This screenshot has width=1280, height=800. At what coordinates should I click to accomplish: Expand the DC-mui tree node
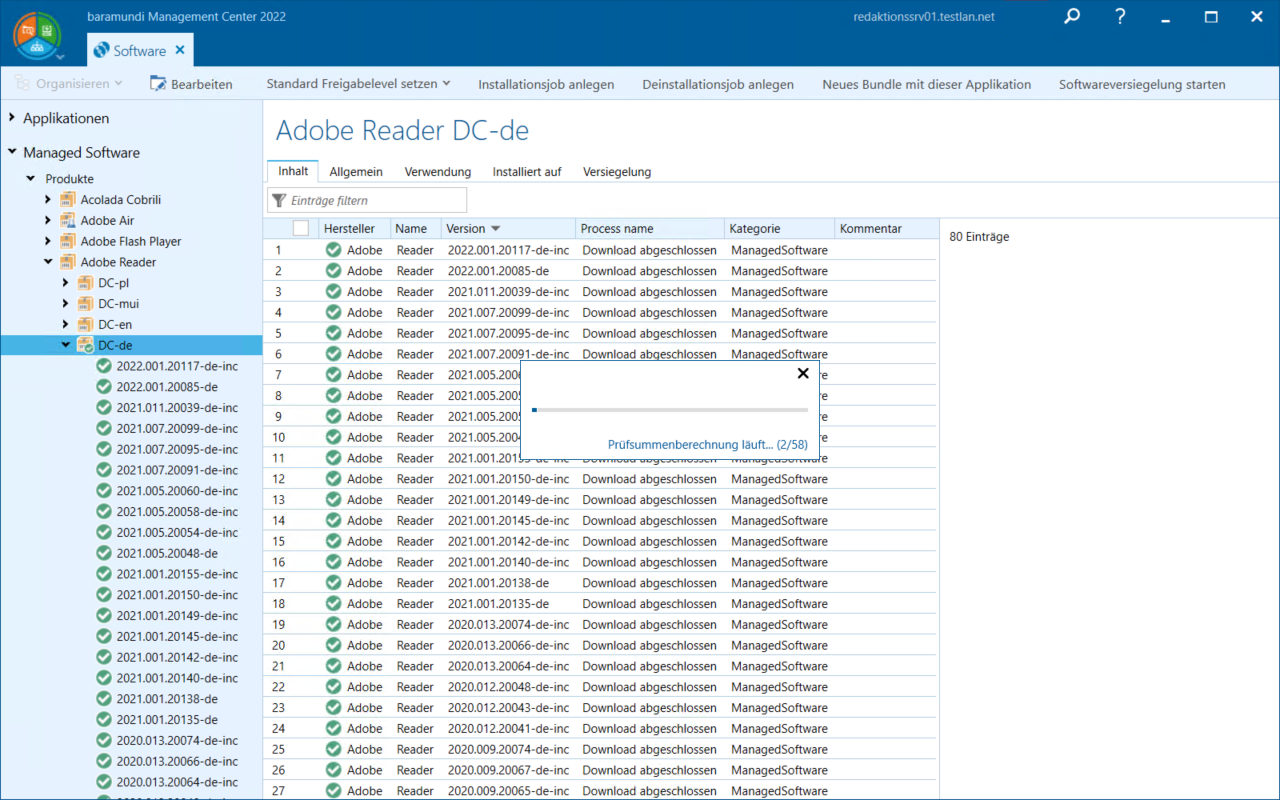point(66,304)
